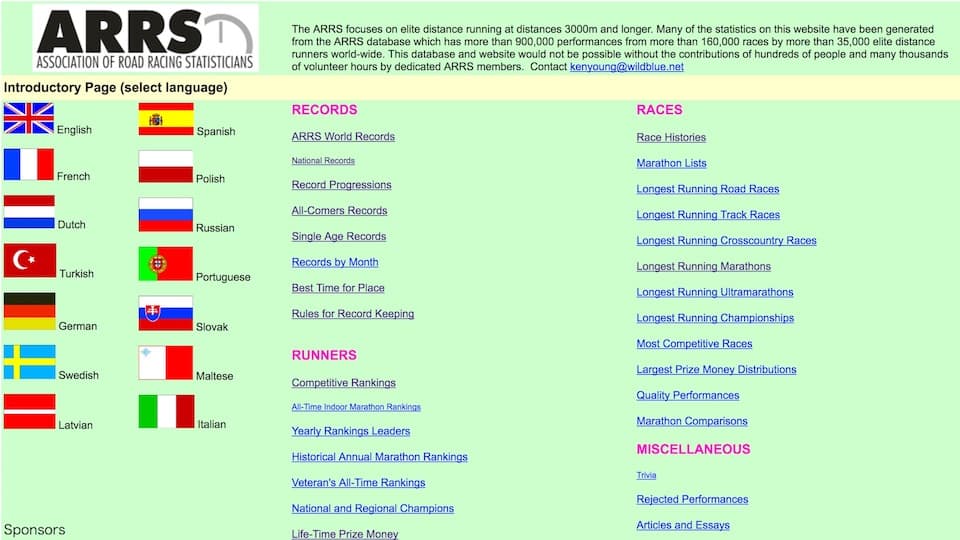Click the Portuguese language label

point(223,277)
